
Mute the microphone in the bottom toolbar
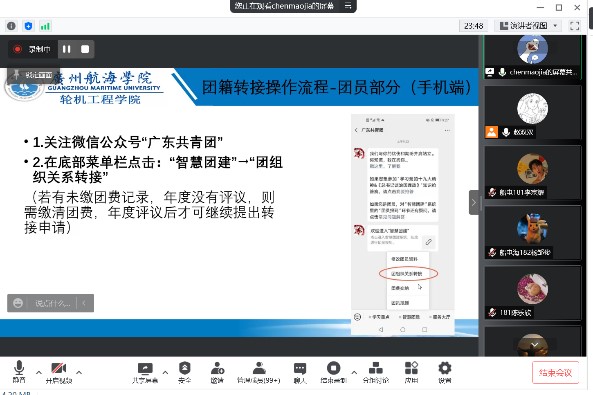pos(19,372)
